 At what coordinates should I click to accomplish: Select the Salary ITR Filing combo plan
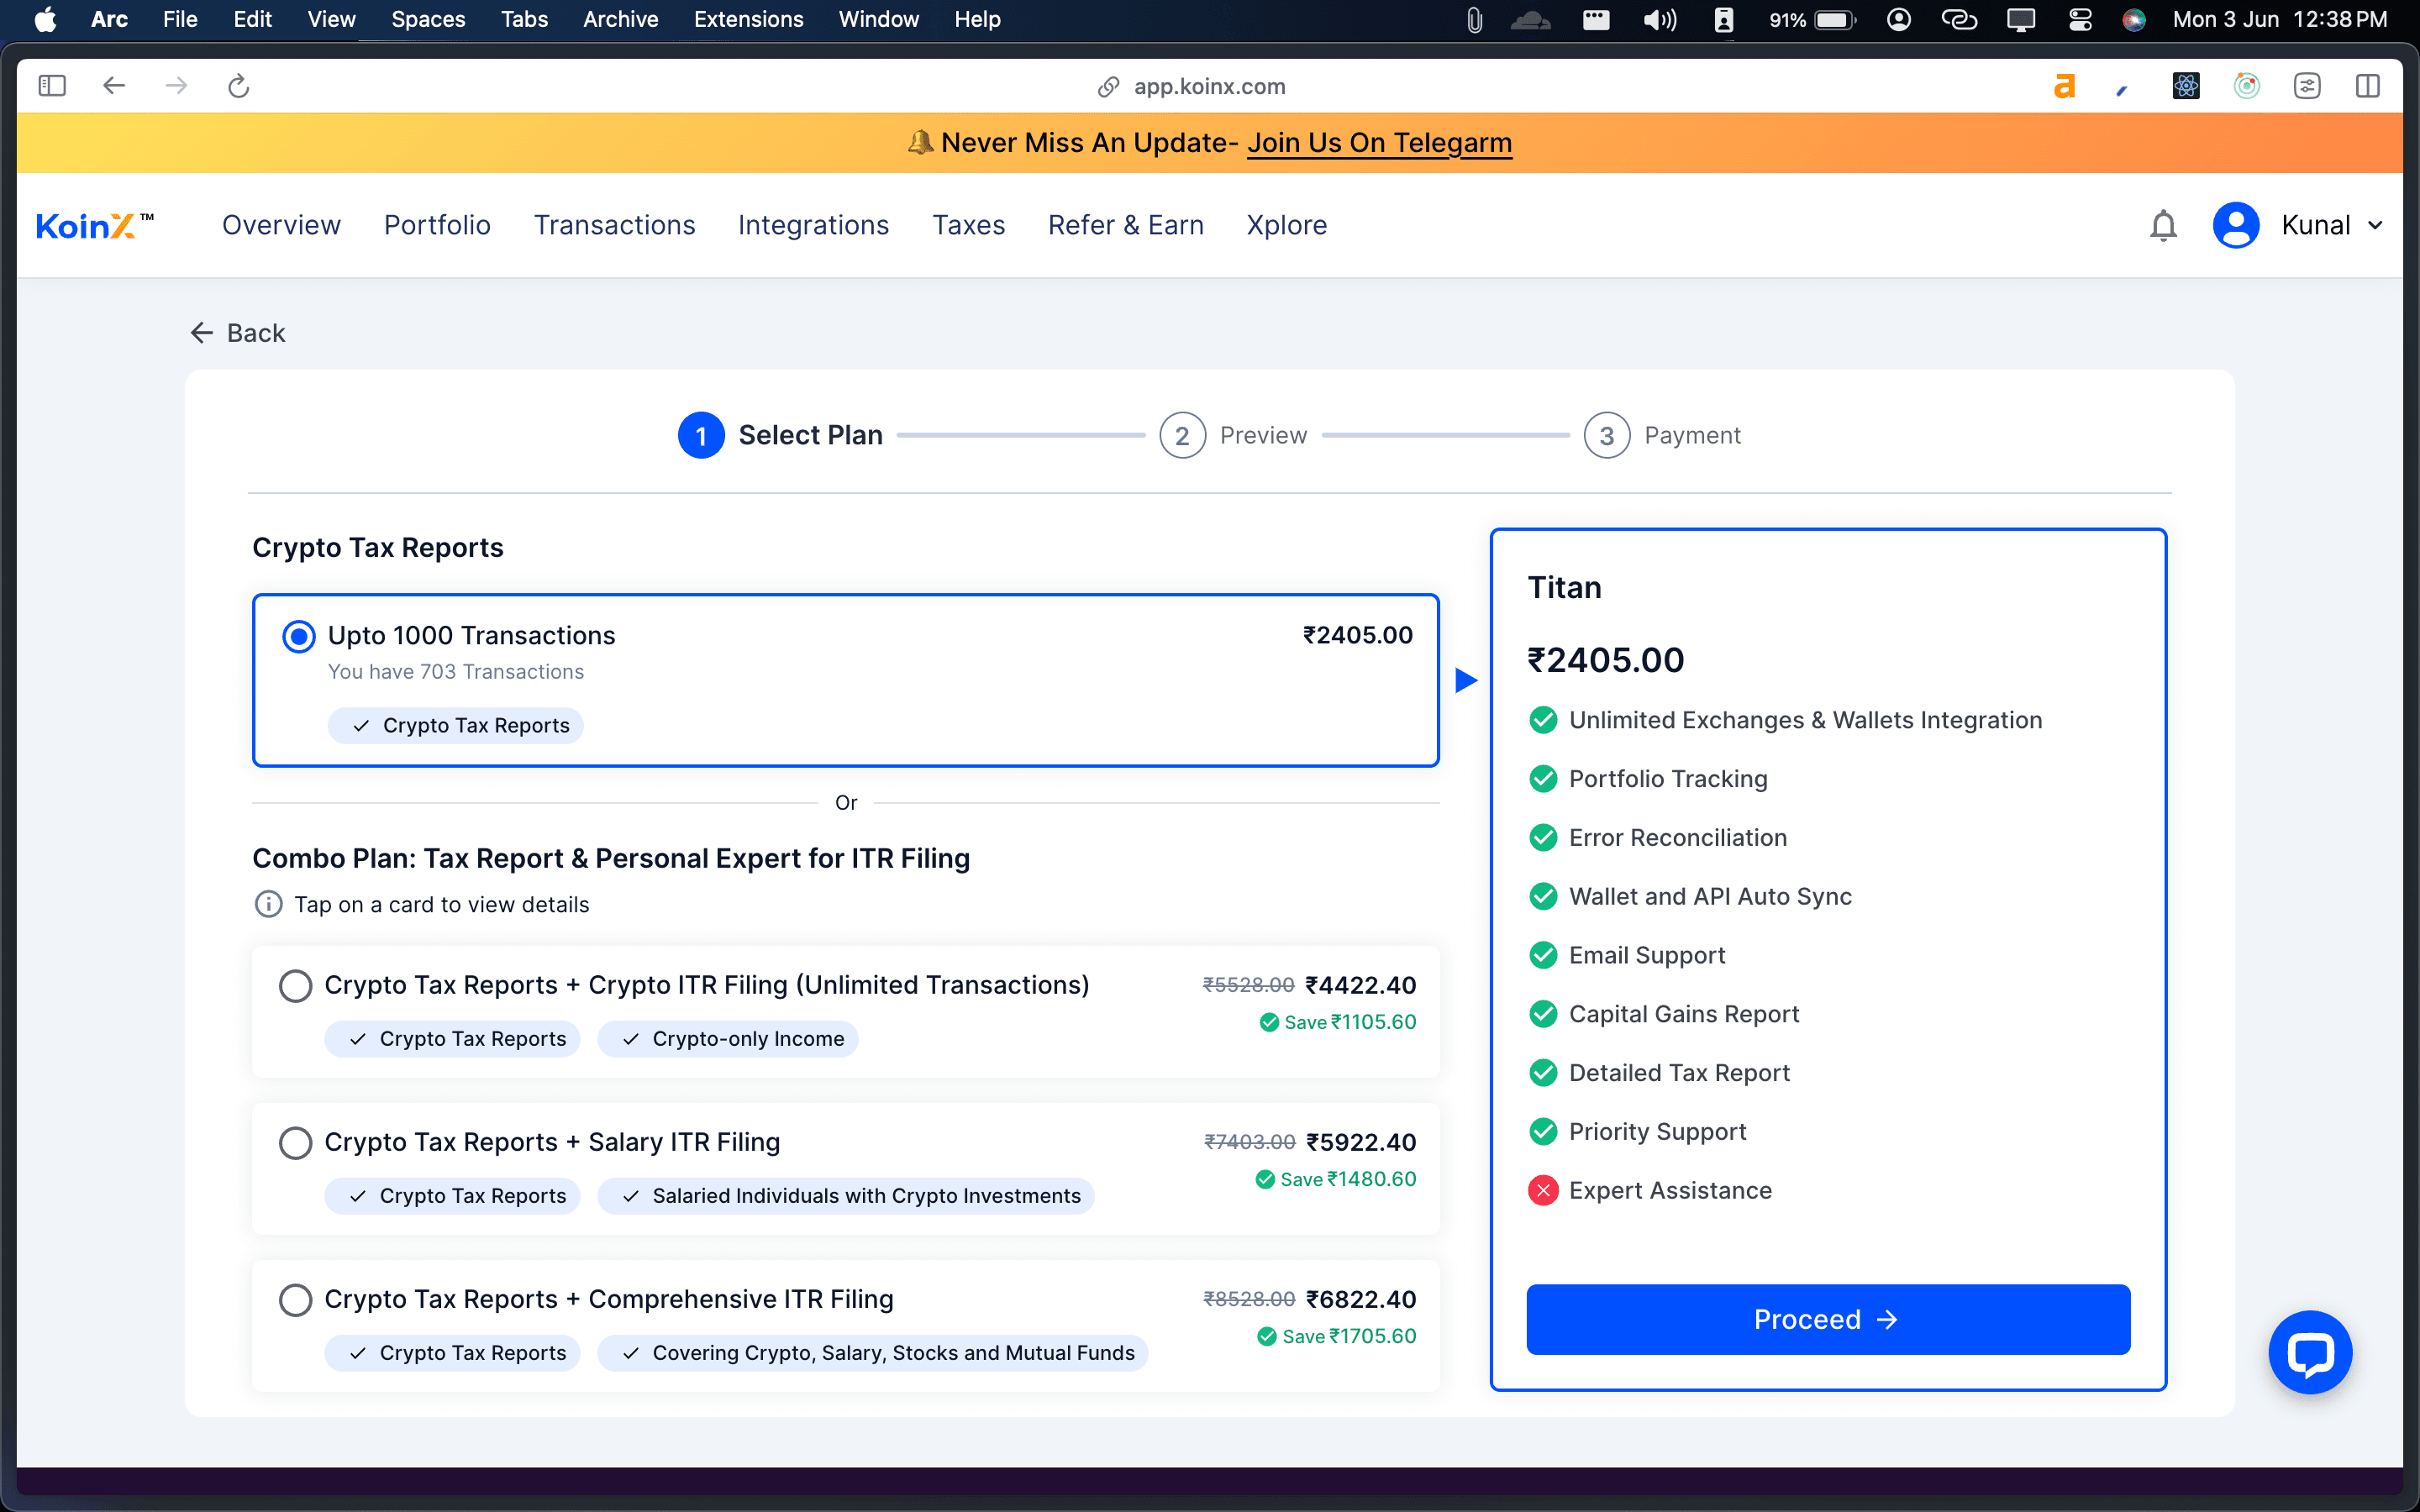[x=295, y=1143]
